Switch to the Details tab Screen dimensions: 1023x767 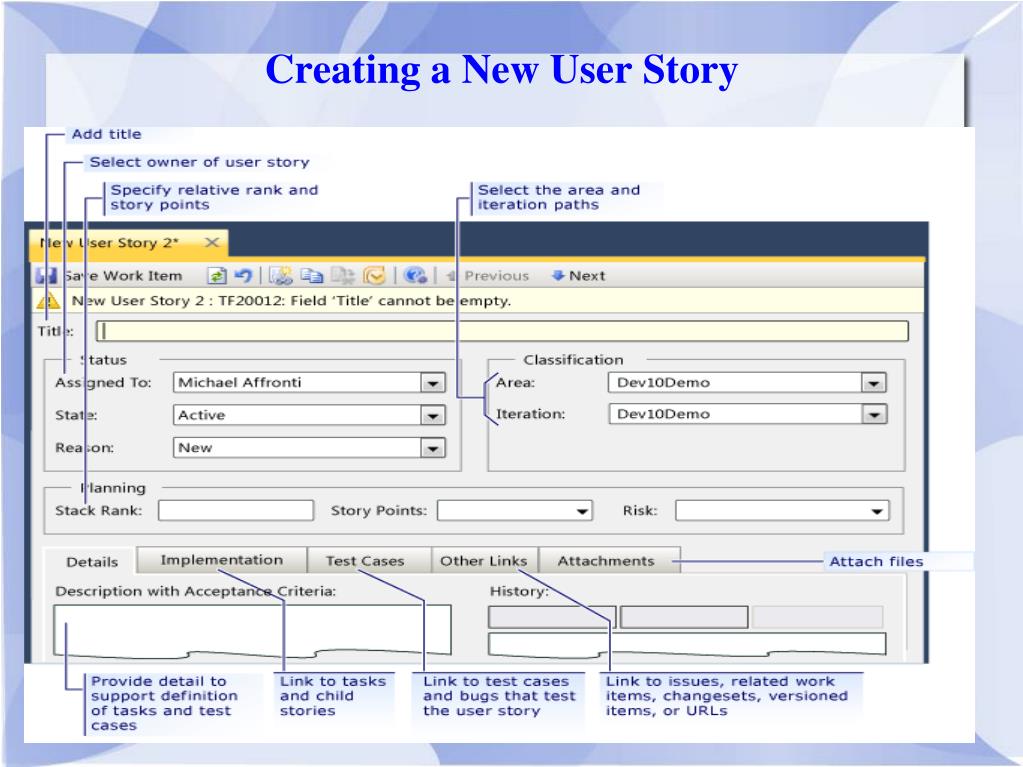pos(92,562)
